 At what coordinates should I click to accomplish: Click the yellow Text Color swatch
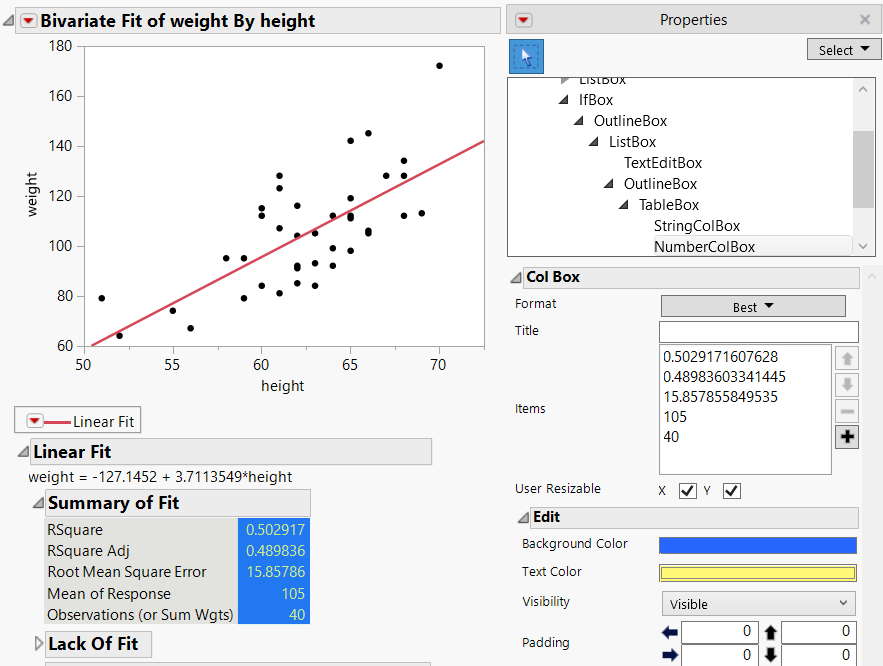coord(757,573)
